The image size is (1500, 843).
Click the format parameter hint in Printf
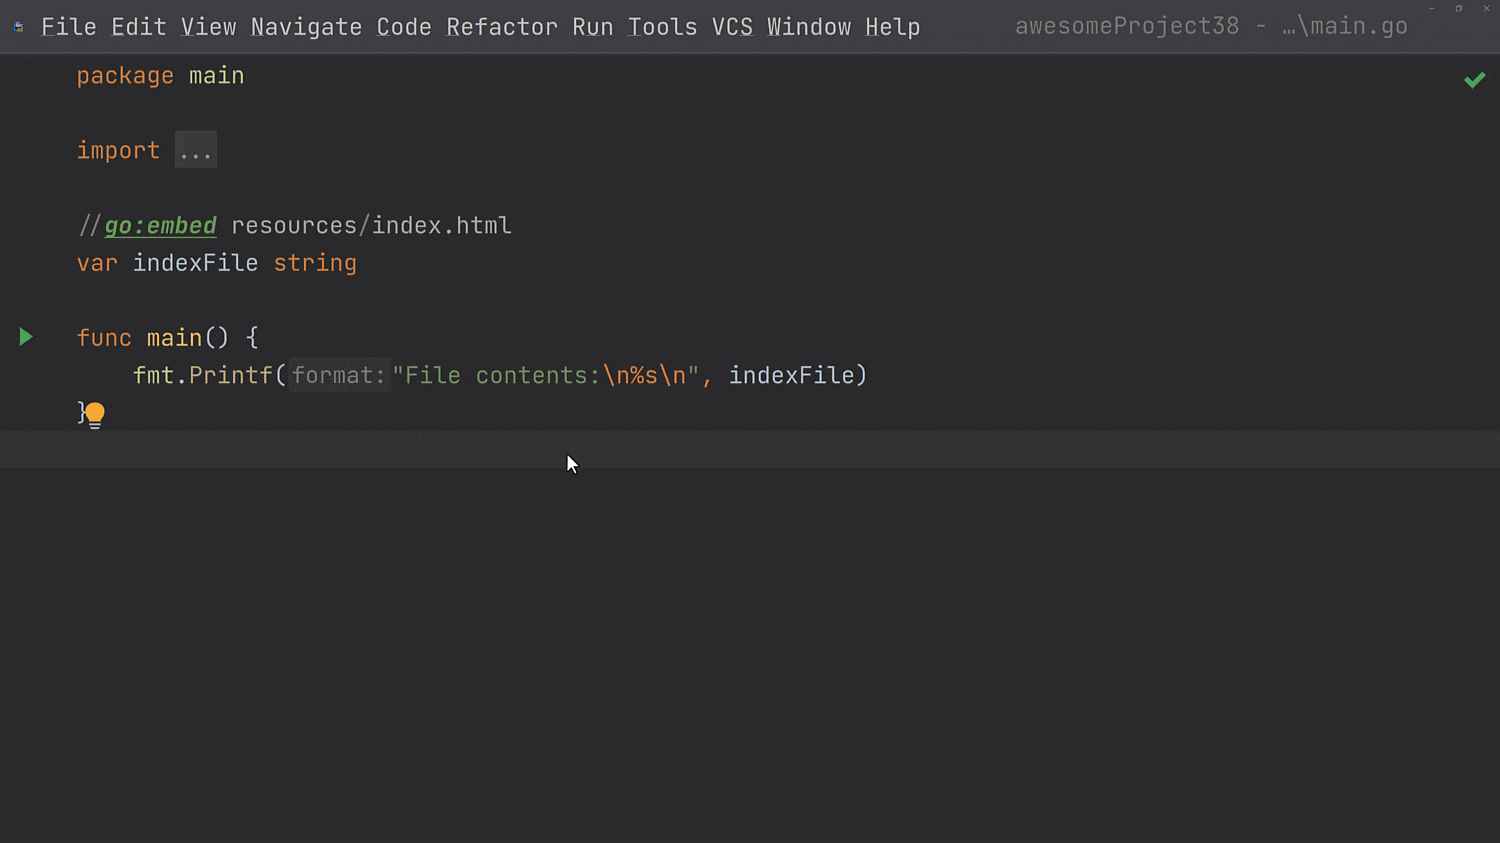[338, 375]
